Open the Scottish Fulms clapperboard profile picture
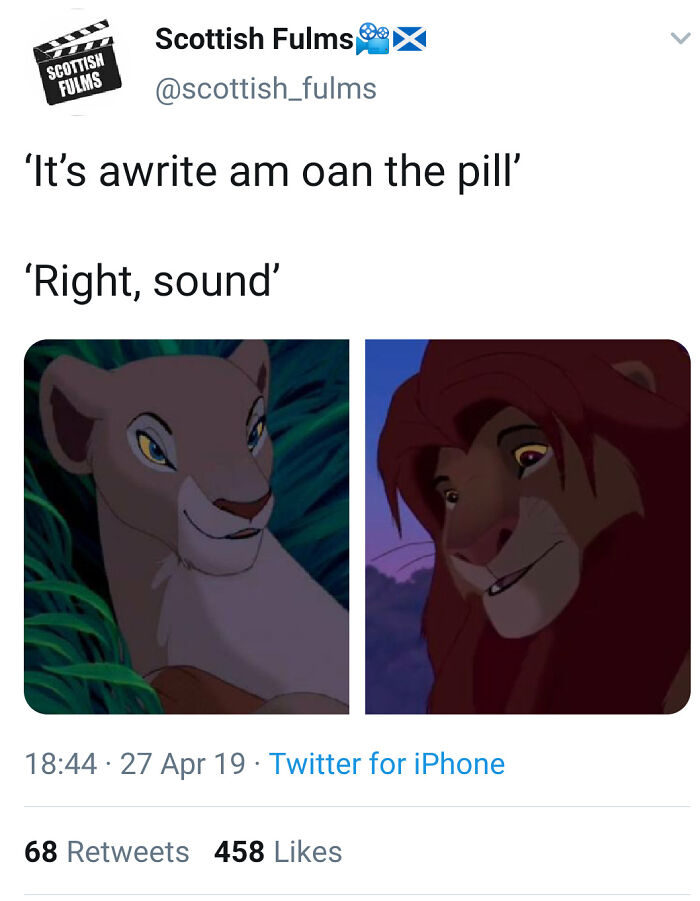700x901 pixels. pyautogui.click(x=77, y=63)
